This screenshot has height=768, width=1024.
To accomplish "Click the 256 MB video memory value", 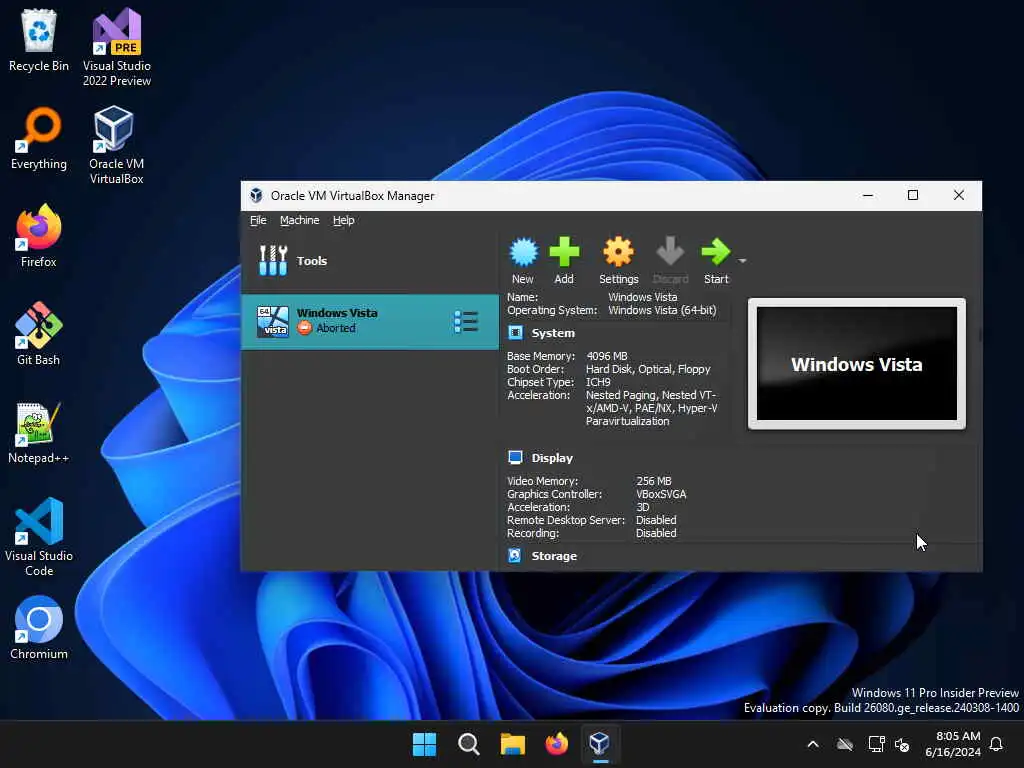I will coord(654,481).
